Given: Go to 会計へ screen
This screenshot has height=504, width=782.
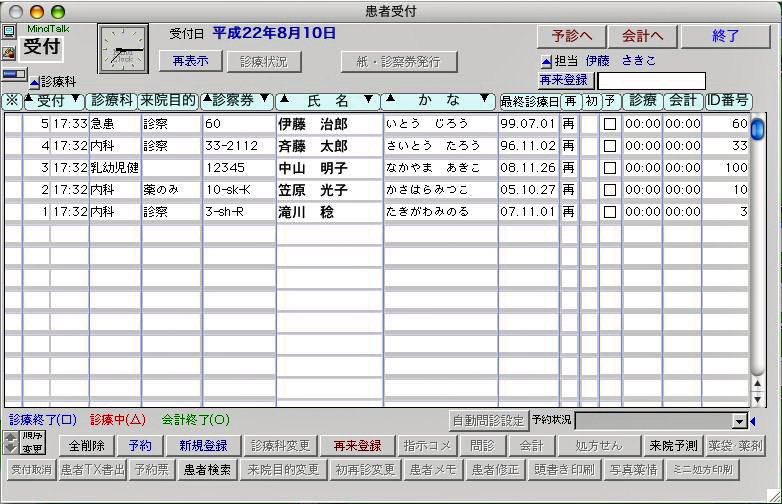Looking at the screenshot, I should click(x=642, y=36).
